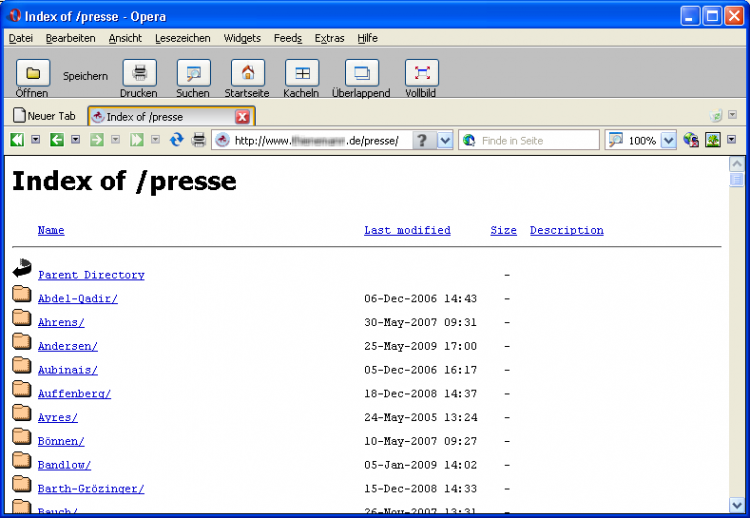Screen dimensions: 750x518
Task: Cascade windows using Überlappend icon
Action: (362, 73)
